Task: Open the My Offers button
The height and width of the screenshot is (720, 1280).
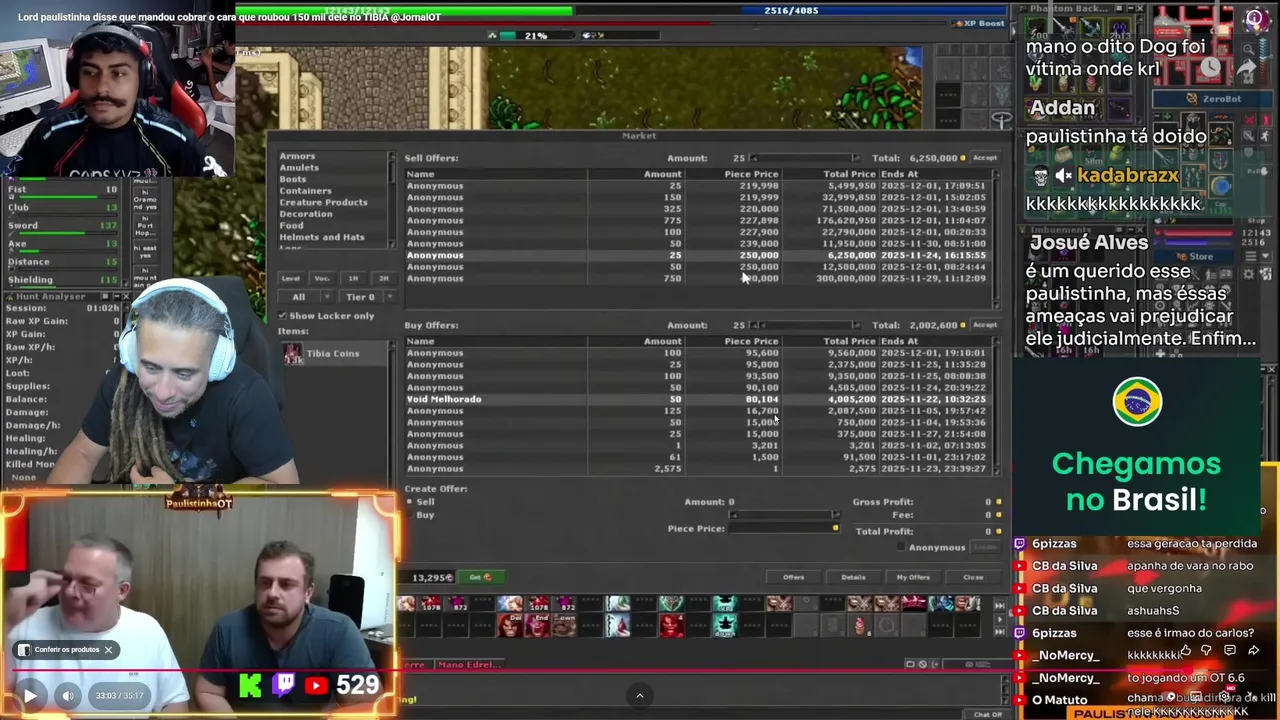Action: [x=913, y=577]
